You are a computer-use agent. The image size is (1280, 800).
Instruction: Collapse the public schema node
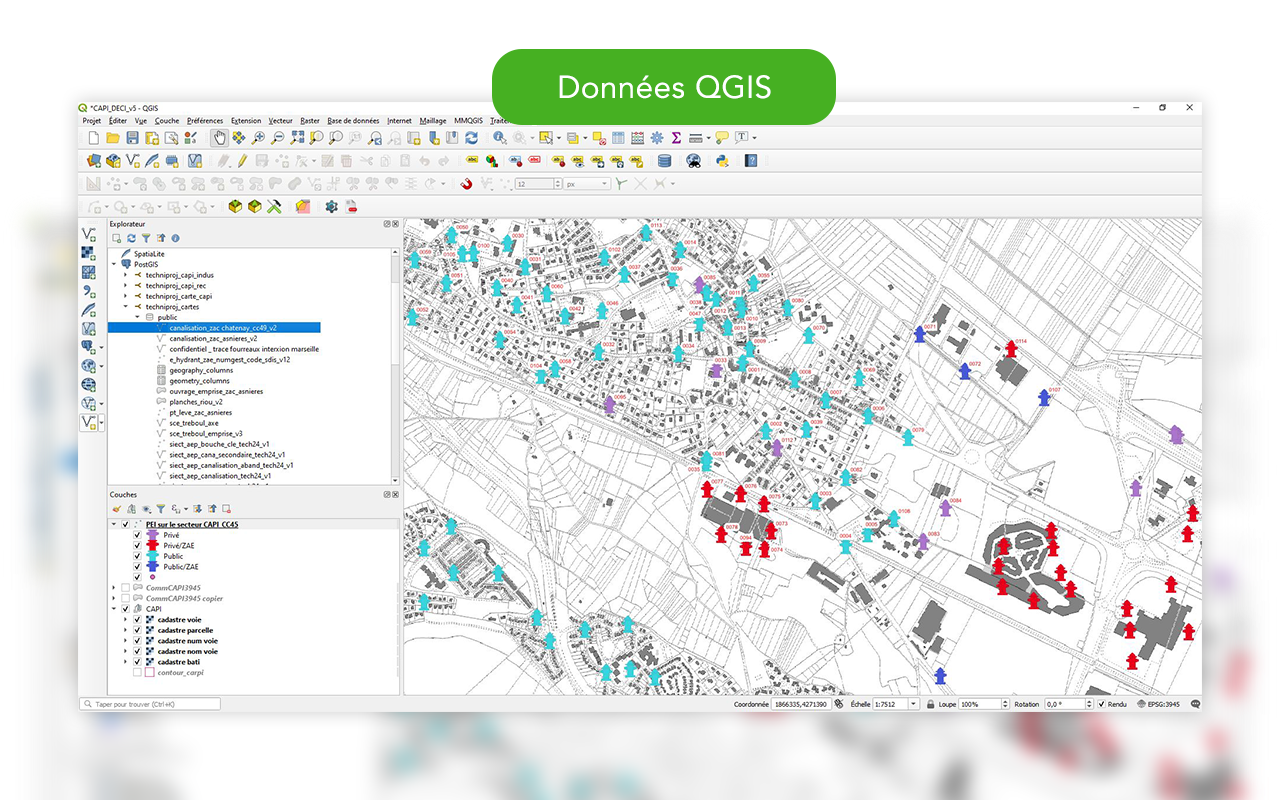(137, 317)
